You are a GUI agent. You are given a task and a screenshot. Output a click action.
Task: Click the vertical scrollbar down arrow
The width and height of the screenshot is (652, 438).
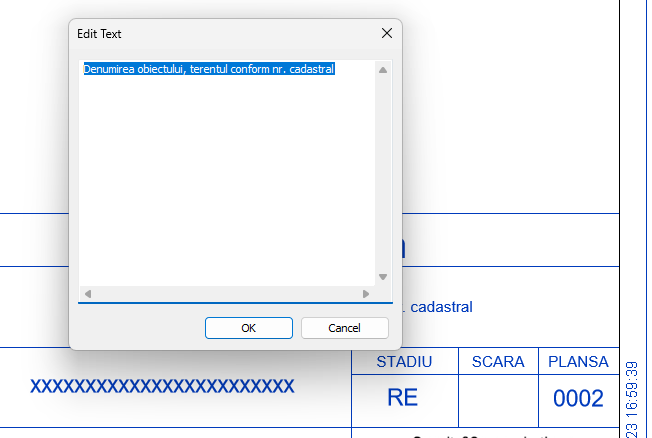(383, 277)
